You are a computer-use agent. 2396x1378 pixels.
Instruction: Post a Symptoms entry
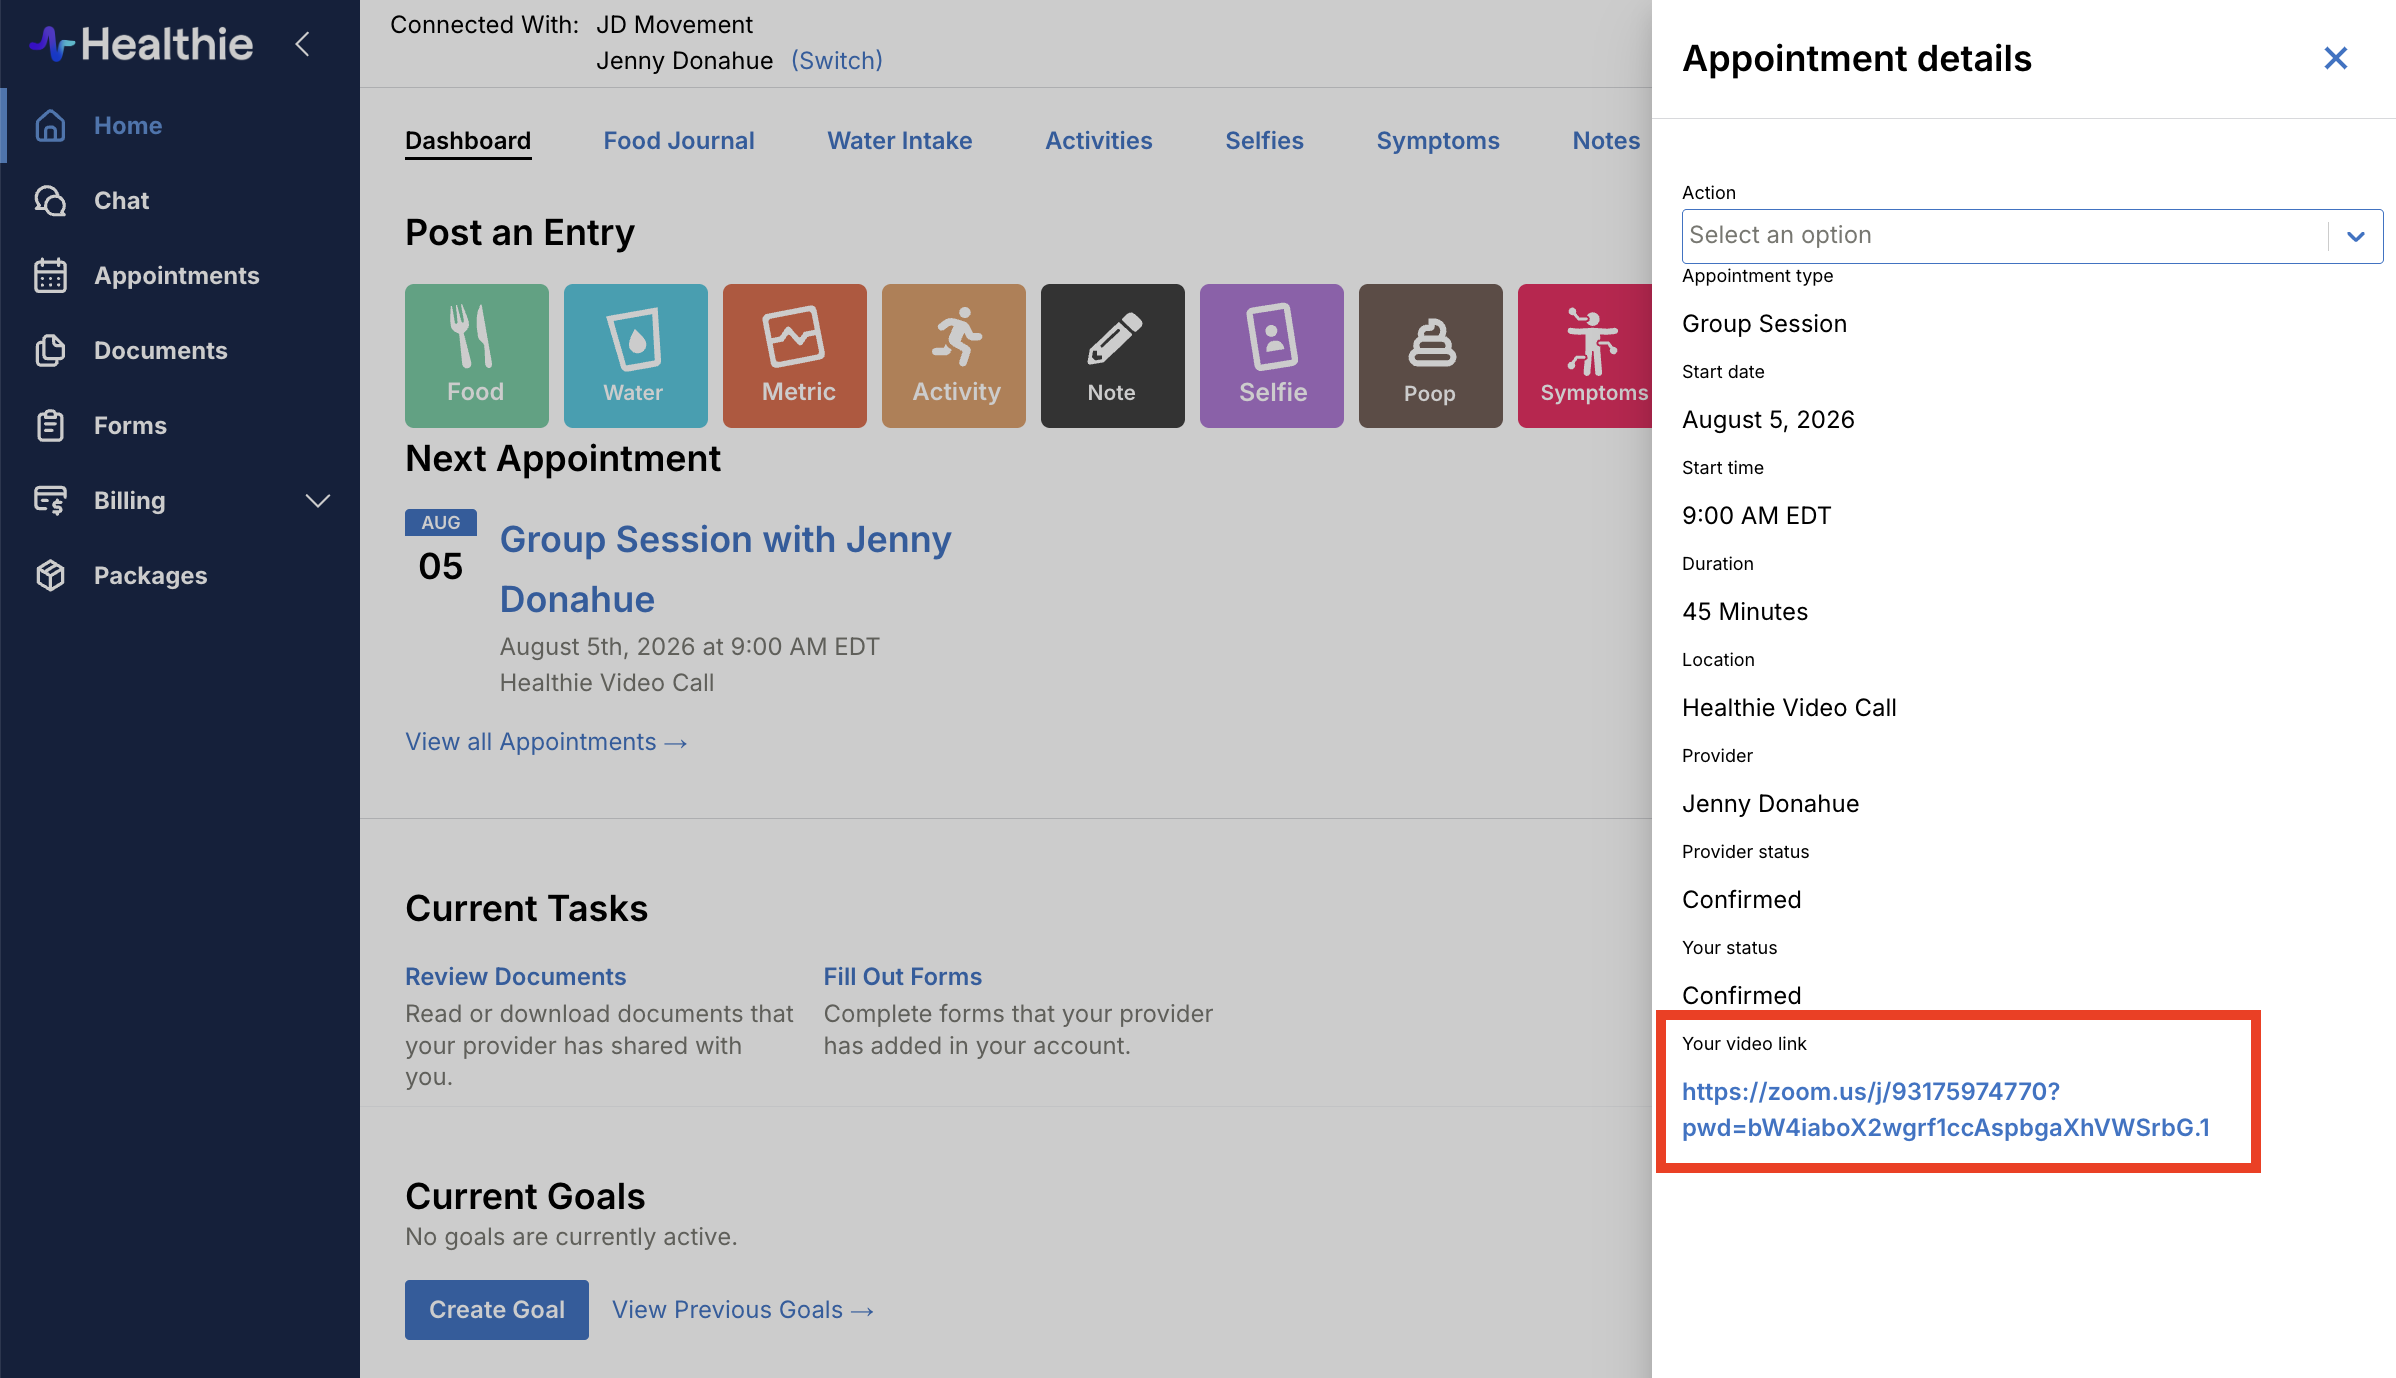[x=1585, y=356]
